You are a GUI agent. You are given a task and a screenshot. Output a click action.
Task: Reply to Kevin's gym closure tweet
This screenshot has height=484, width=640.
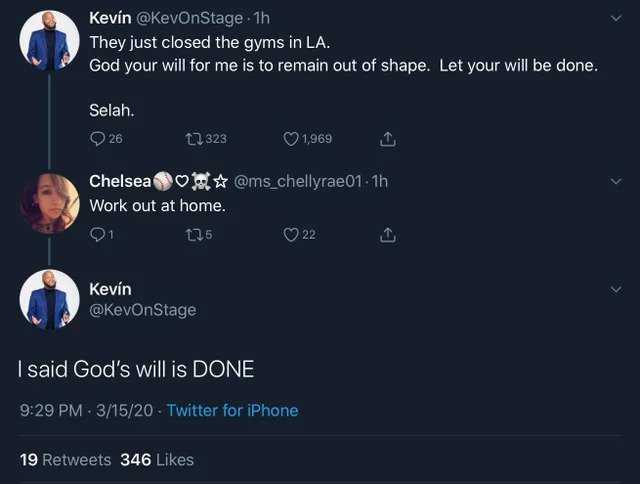97,139
